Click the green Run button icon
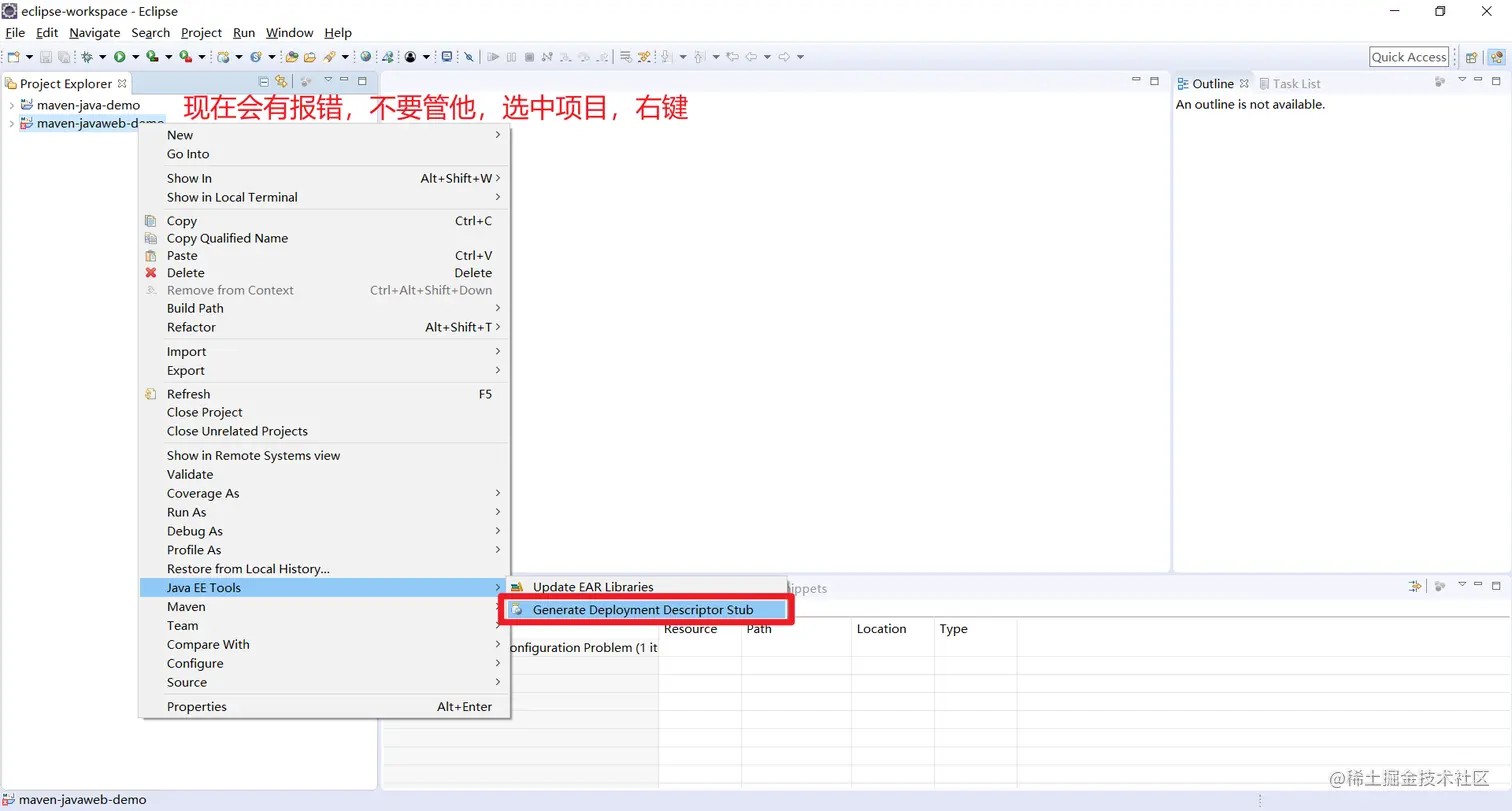1512x811 pixels. [x=119, y=57]
